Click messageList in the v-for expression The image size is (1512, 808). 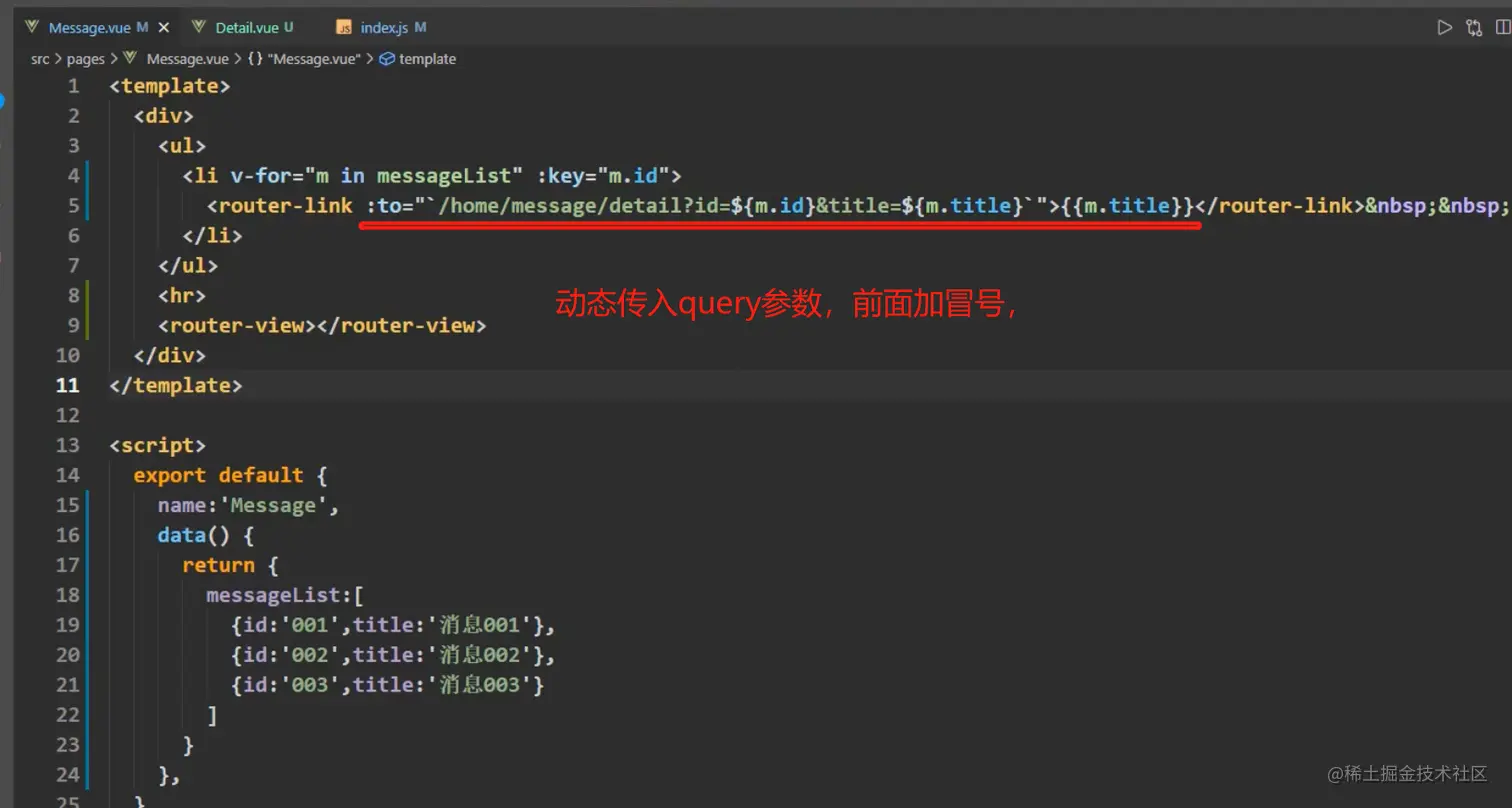coord(444,176)
